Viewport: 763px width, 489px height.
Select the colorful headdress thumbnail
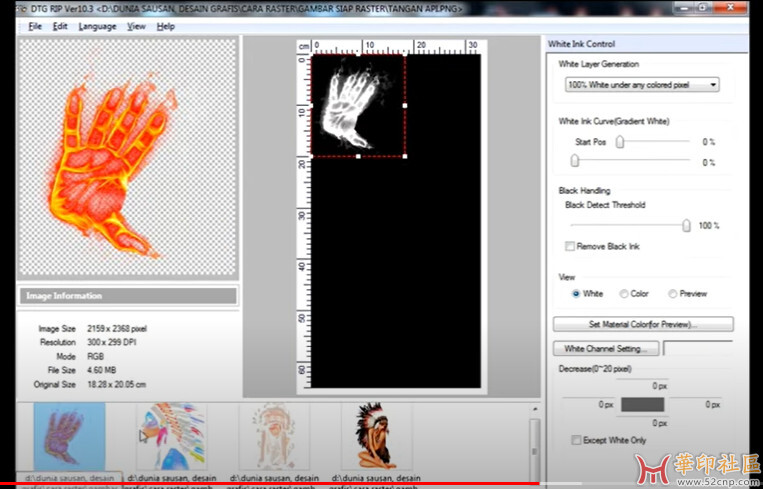(171, 436)
